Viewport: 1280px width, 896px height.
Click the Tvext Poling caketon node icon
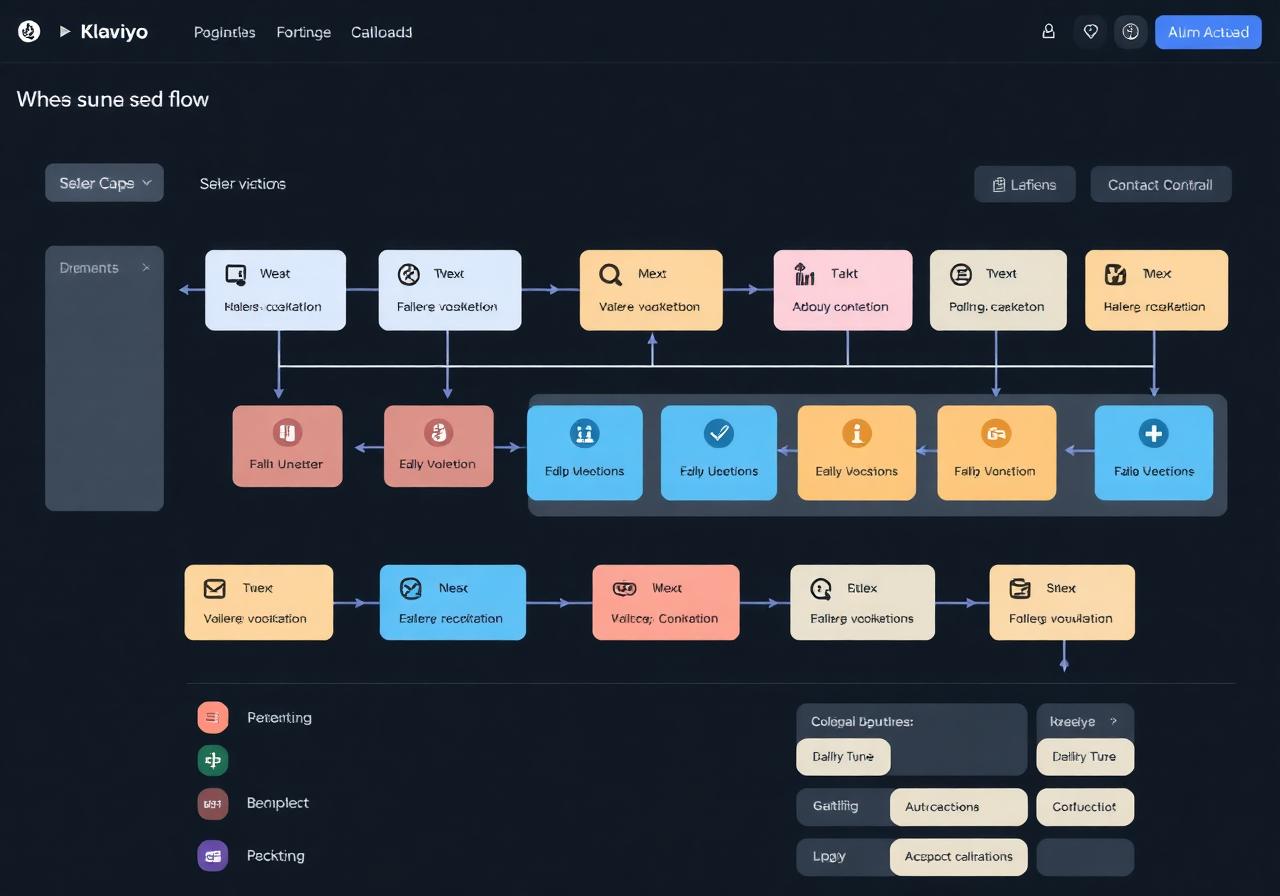click(960, 274)
